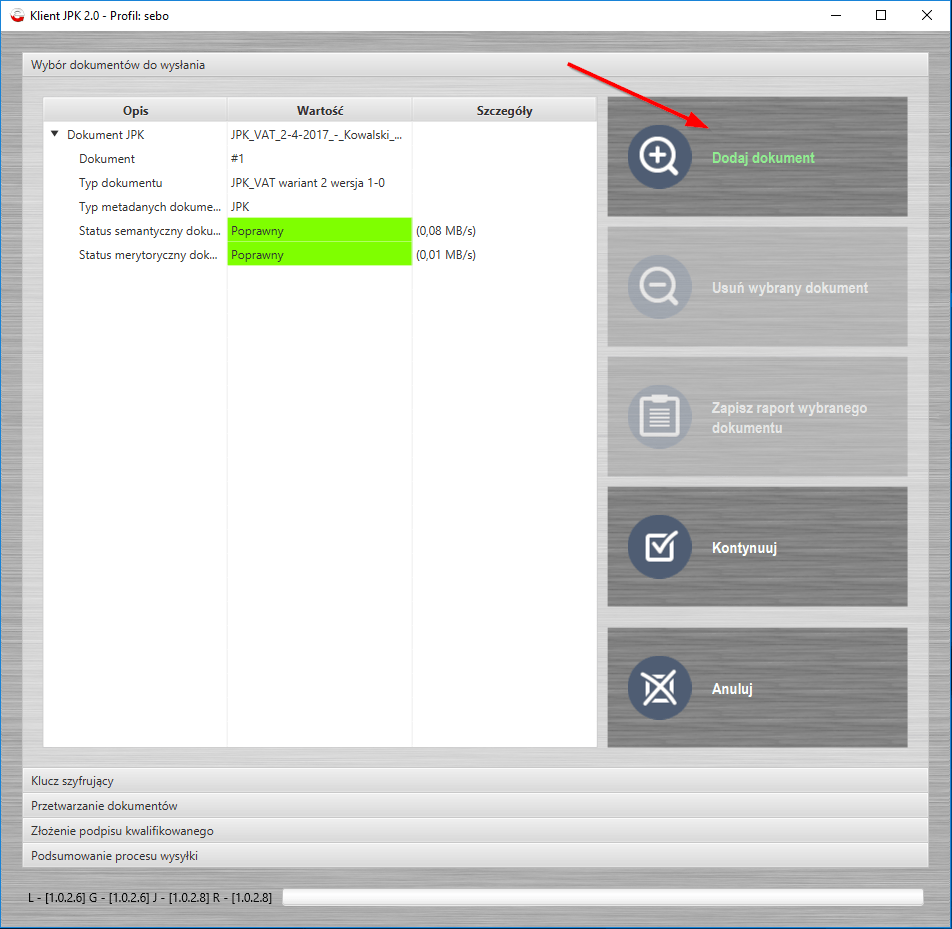The width and height of the screenshot is (952, 929).
Task: Select the green Poprawny semantic status cell
Action: tap(319, 231)
